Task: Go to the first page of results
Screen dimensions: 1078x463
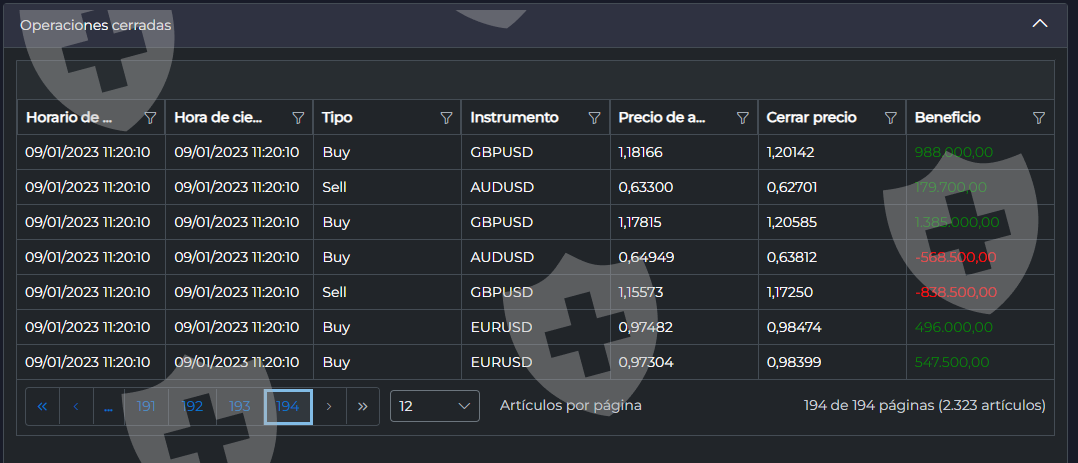Action: pyautogui.click(x=42, y=407)
